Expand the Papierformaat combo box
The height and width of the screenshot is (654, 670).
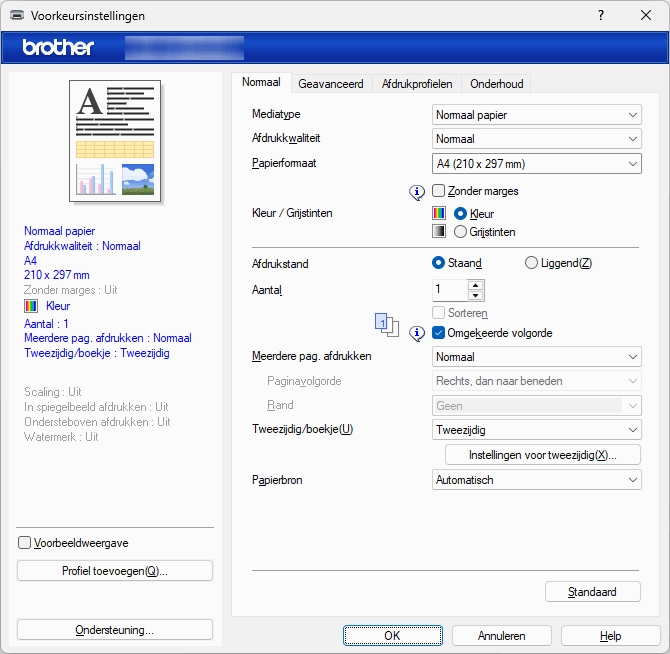pyautogui.click(x=536, y=164)
